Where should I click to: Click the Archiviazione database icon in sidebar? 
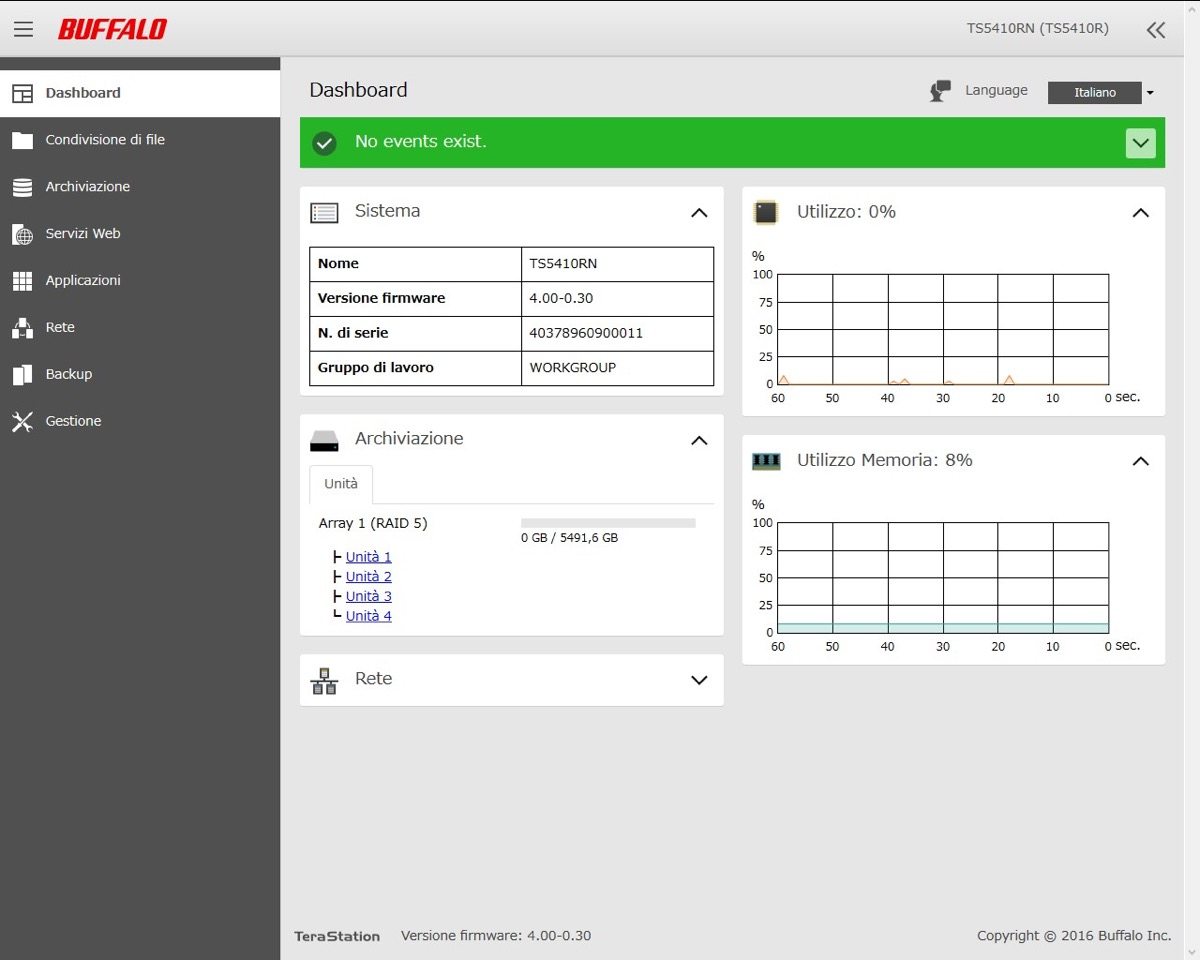point(23,187)
